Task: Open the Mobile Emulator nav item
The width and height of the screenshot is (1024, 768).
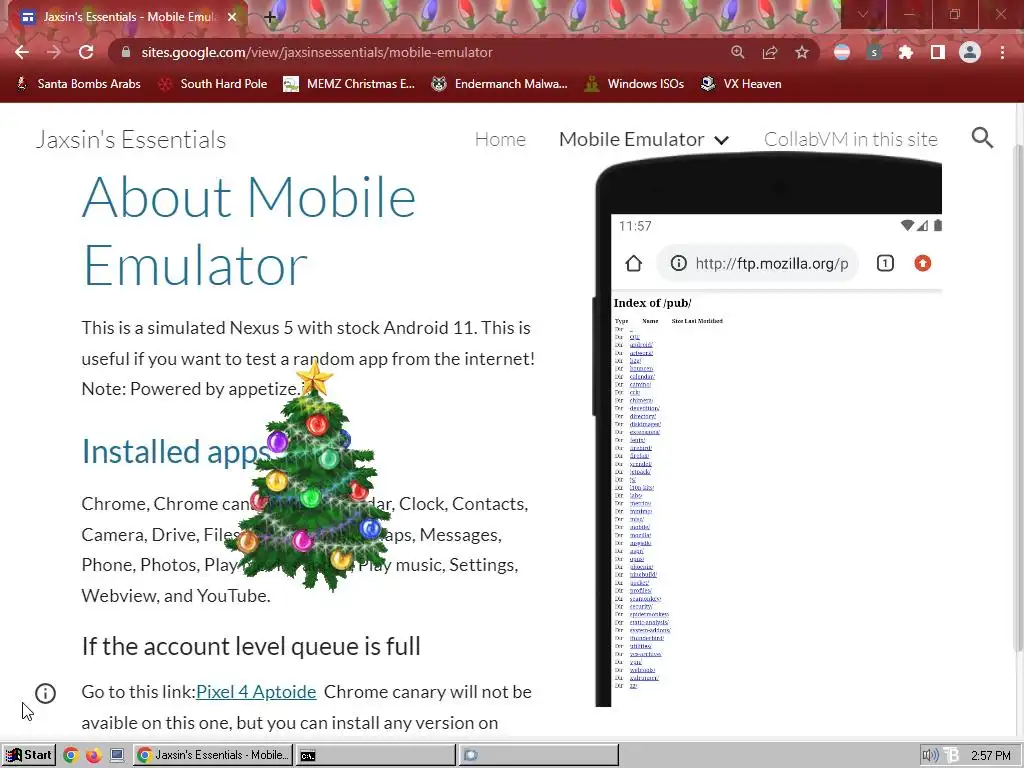Action: tap(632, 139)
